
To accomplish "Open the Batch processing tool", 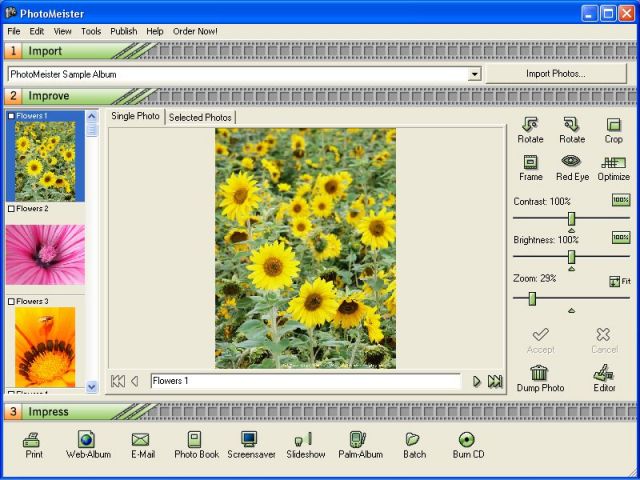I will click(414, 445).
